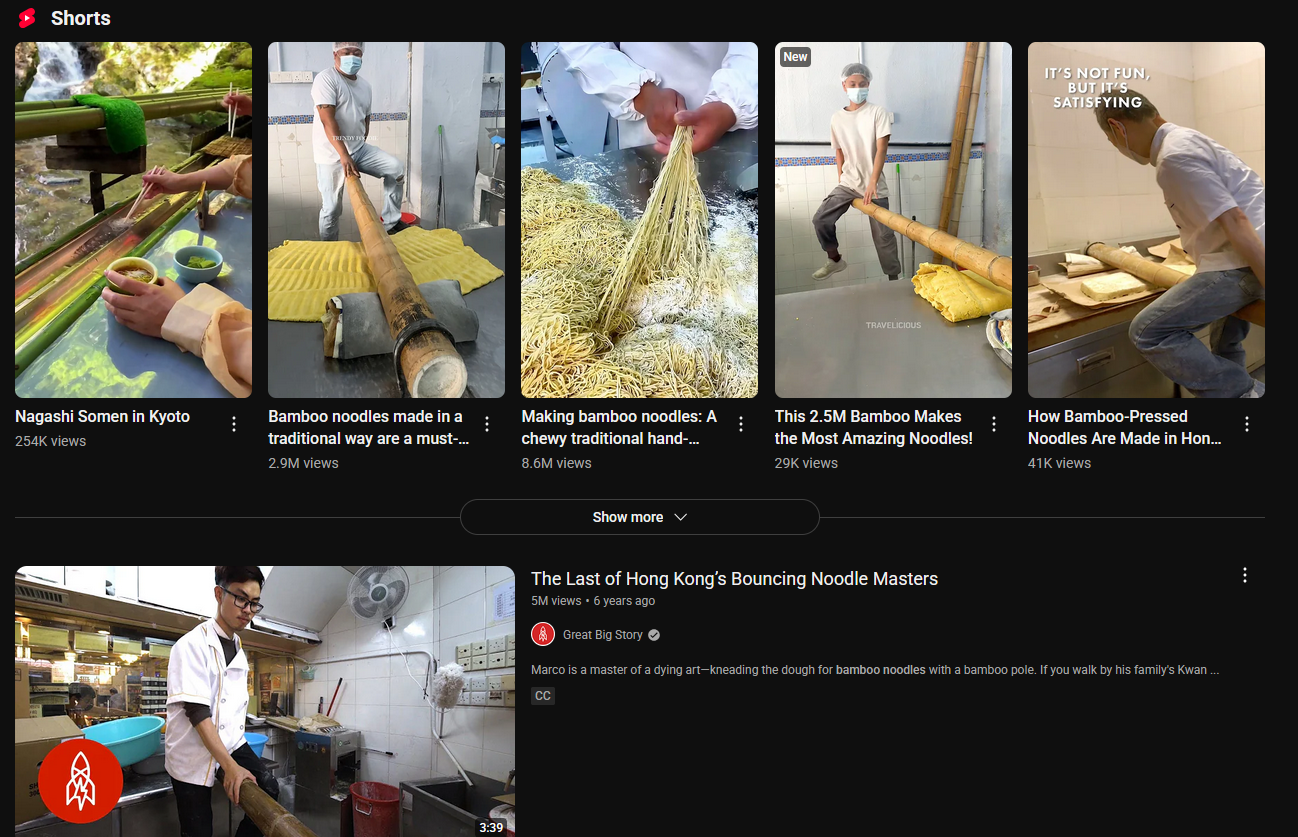
Task: Click the Shorts section heading text
Action: (x=81, y=18)
